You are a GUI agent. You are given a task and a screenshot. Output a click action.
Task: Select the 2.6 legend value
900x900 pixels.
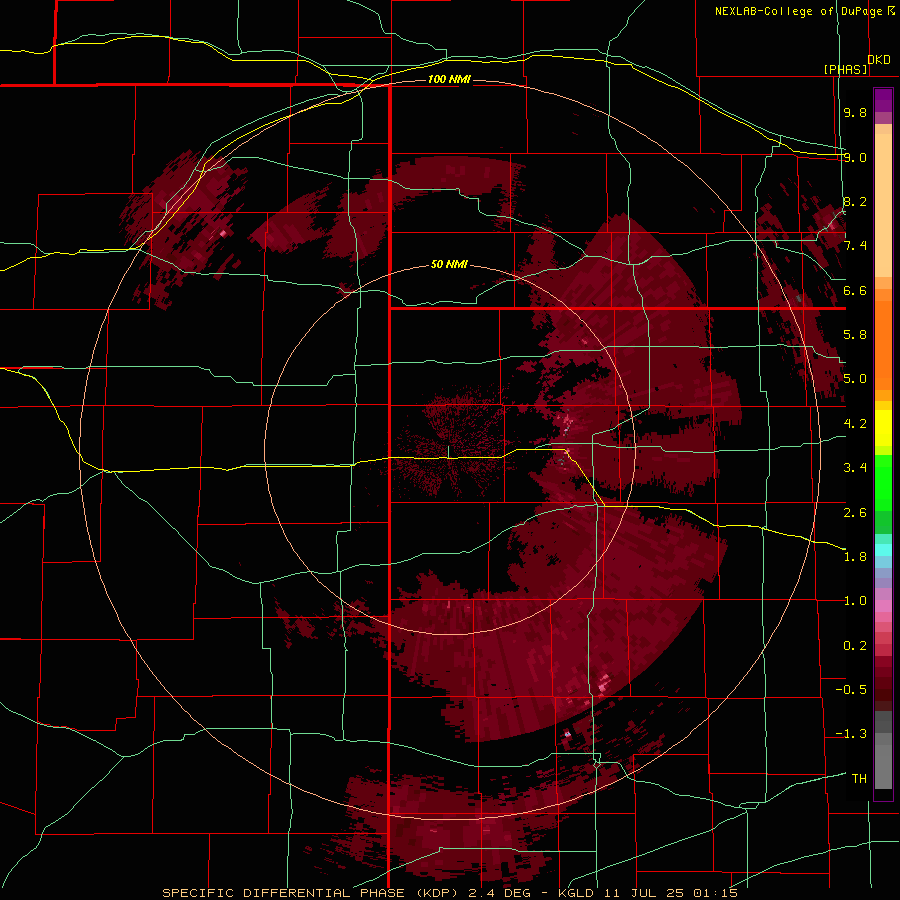tap(855, 513)
